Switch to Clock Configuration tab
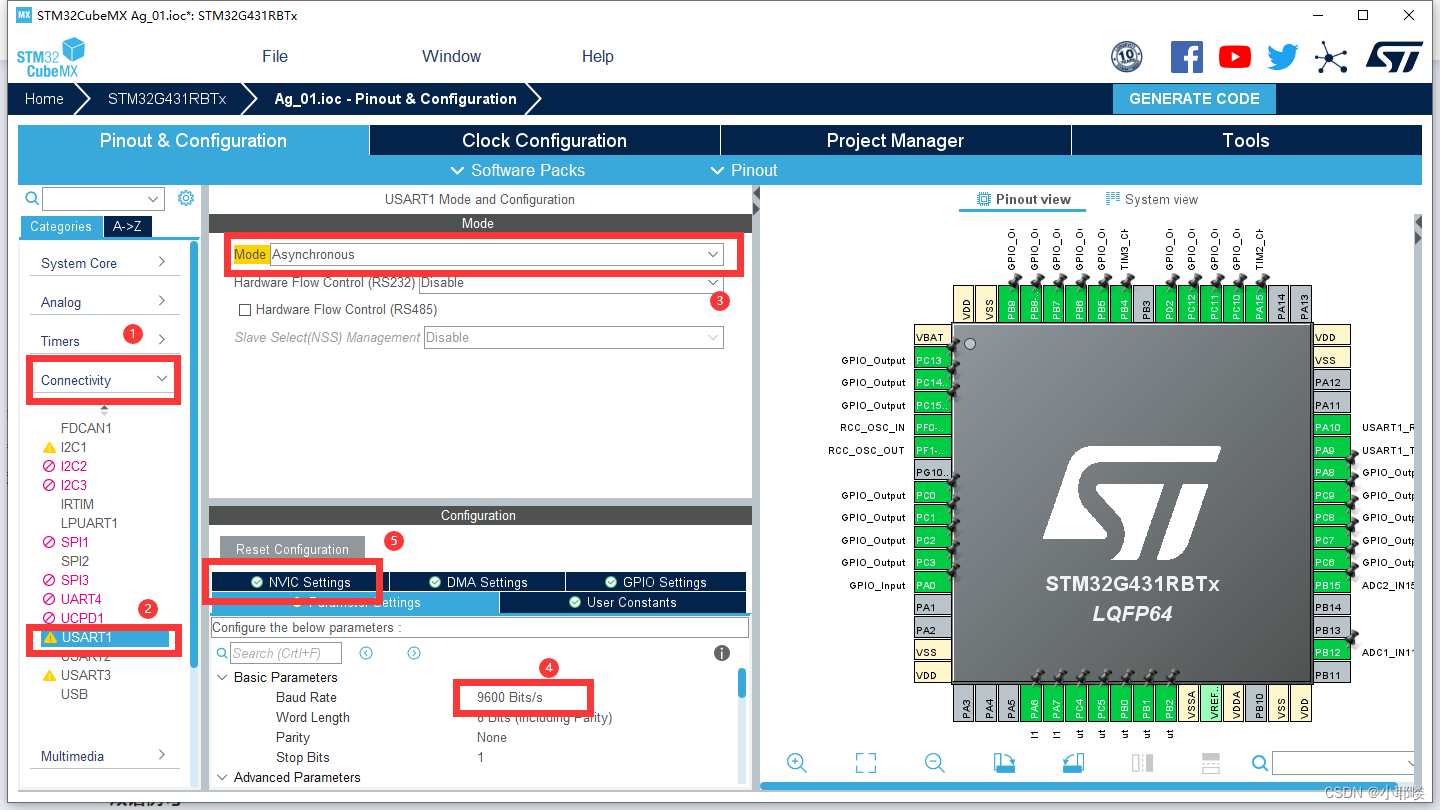 (x=544, y=140)
